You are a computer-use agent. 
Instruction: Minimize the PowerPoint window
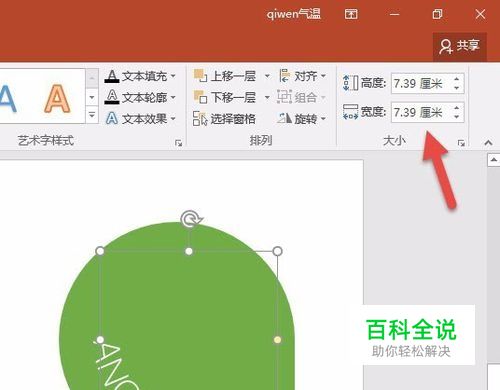tap(394, 14)
